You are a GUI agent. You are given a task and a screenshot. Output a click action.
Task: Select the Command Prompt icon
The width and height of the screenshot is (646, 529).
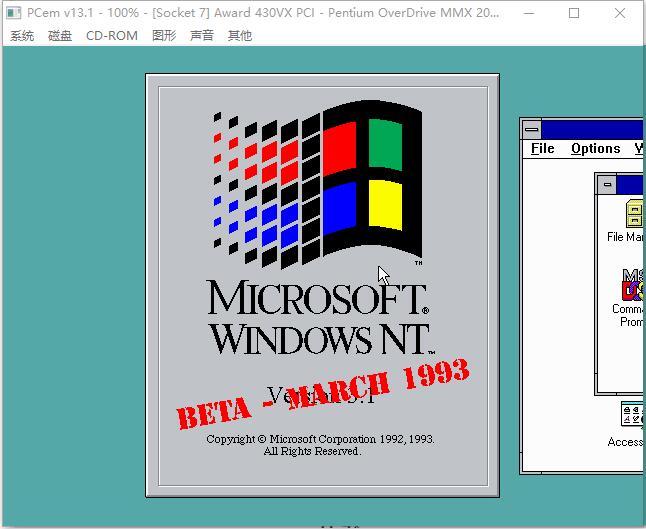632,285
